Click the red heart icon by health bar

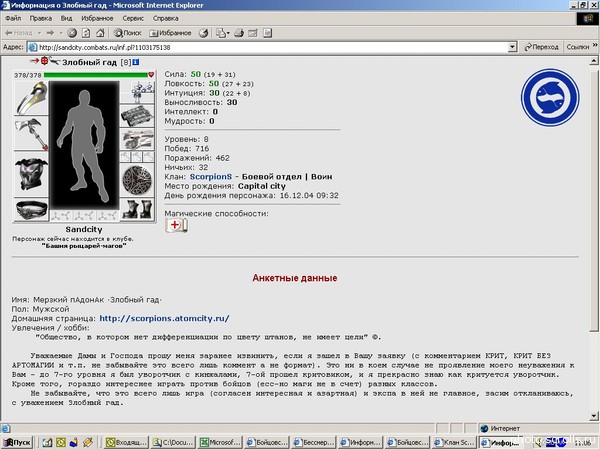151,75
